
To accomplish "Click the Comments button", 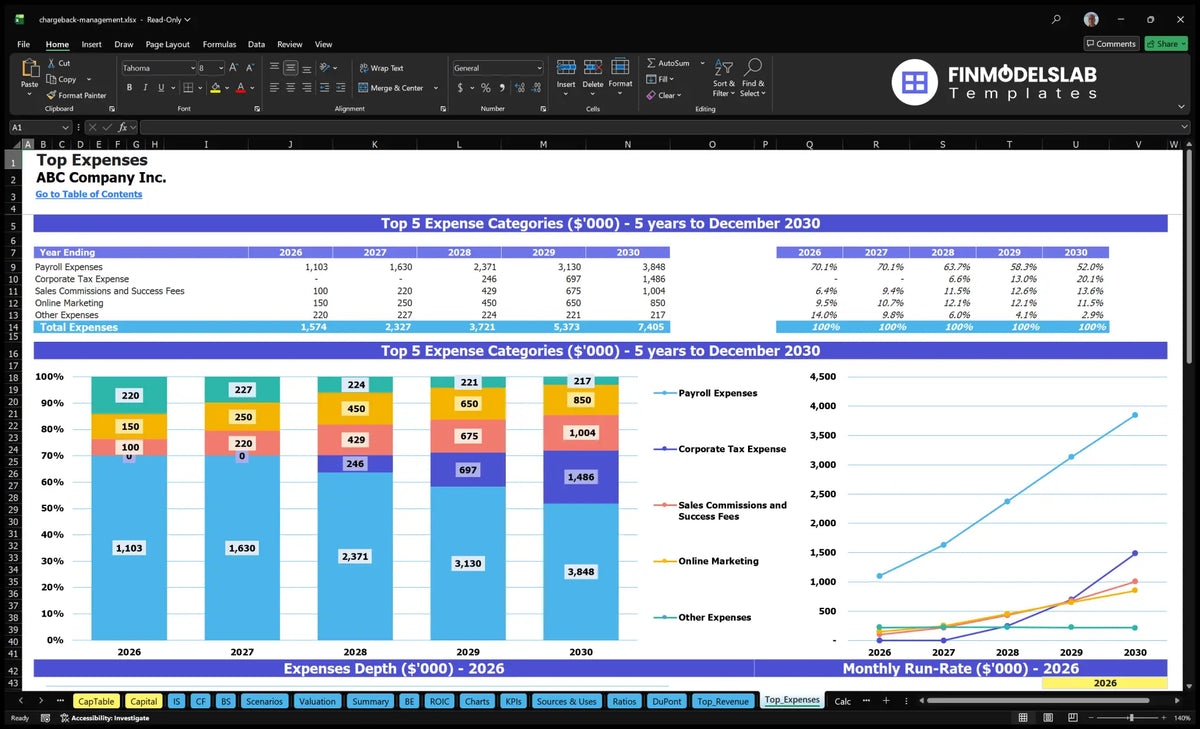I will coord(1111,44).
